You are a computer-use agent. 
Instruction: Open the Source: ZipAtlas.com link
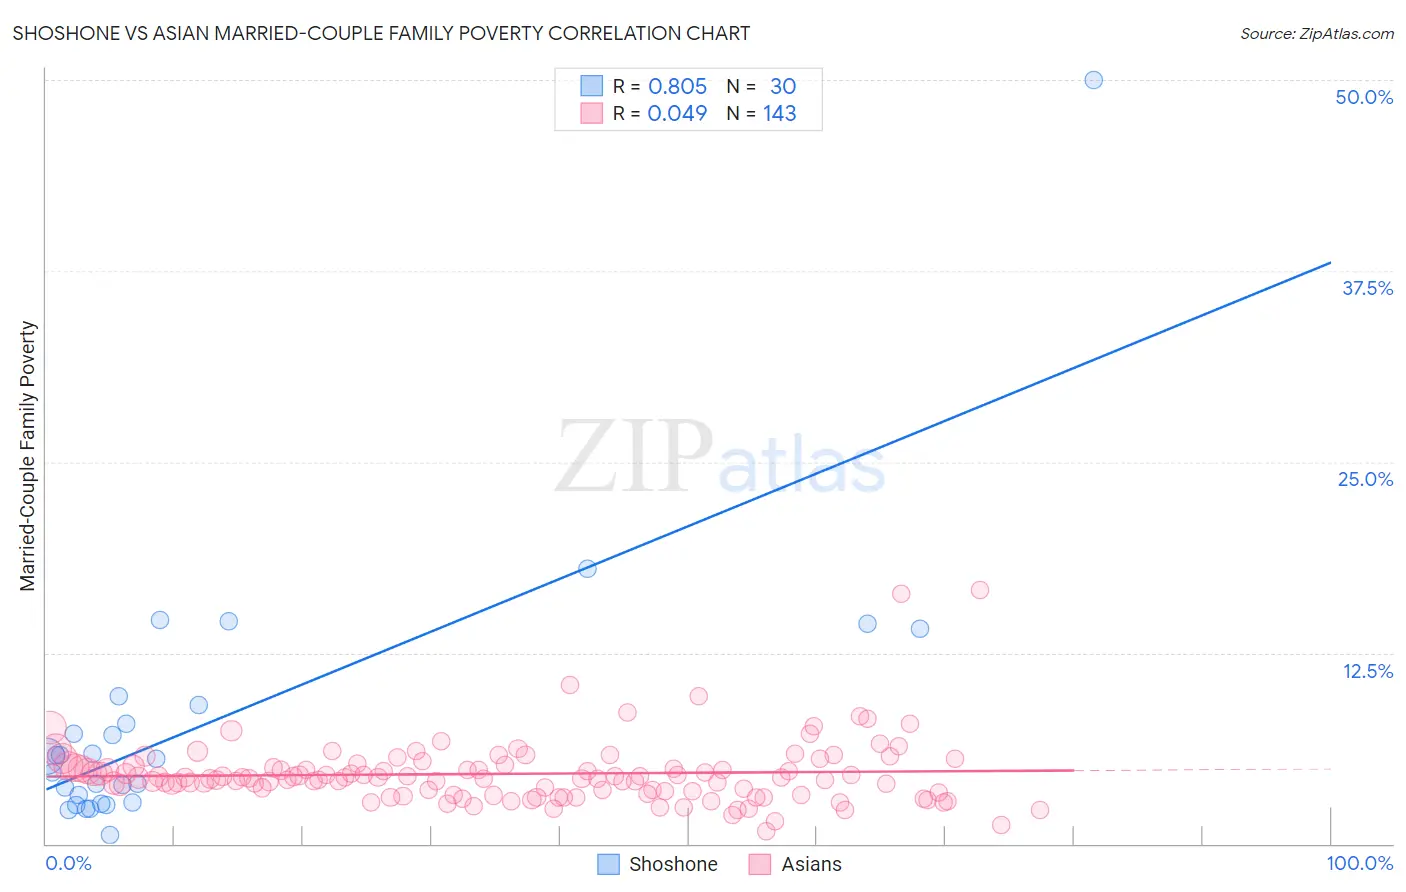[x=1317, y=33]
